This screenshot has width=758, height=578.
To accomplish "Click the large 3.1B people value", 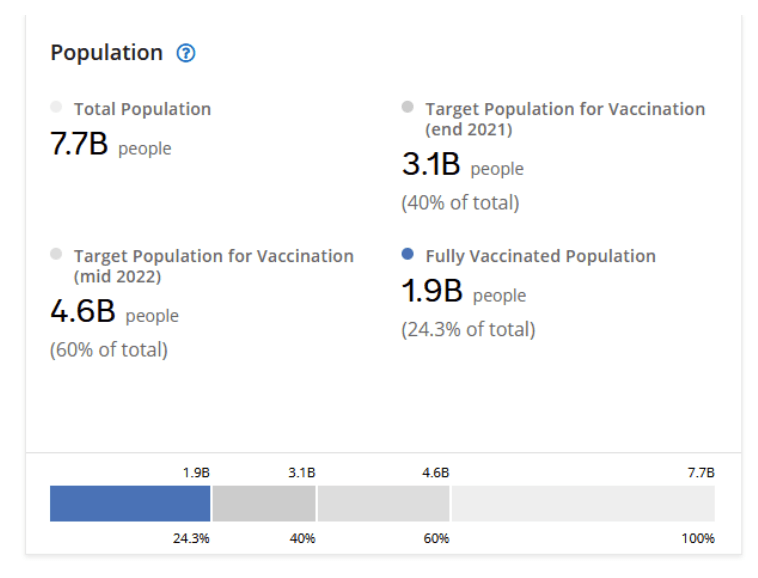I will point(462,167).
